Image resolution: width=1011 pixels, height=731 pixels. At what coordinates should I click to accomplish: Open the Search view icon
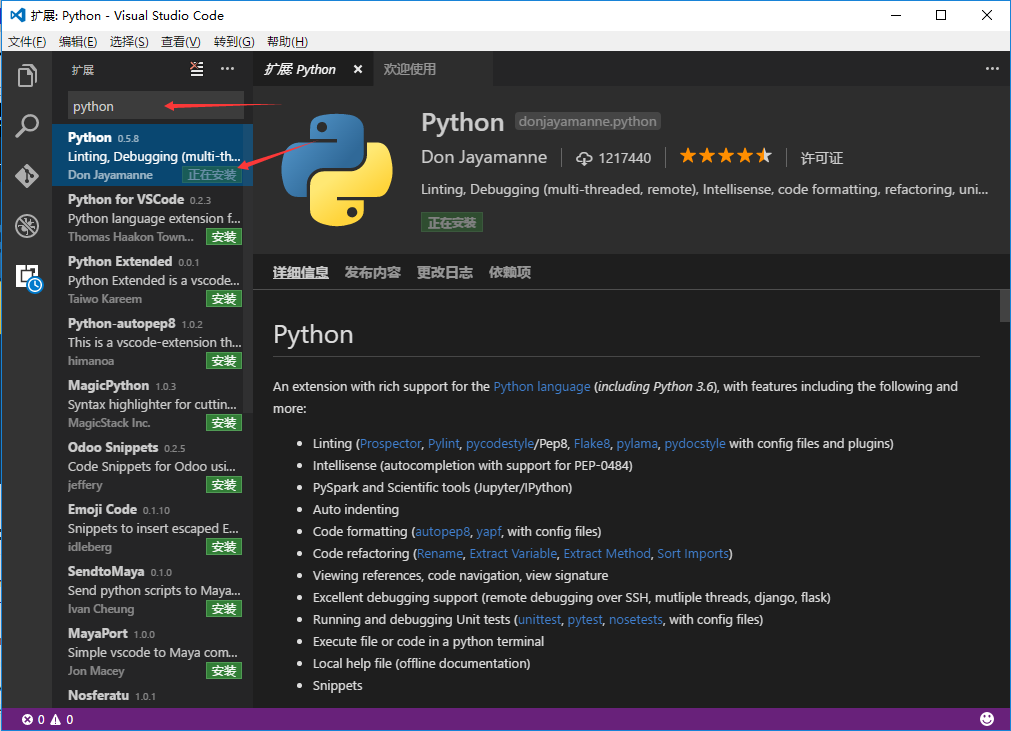(27, 126)
